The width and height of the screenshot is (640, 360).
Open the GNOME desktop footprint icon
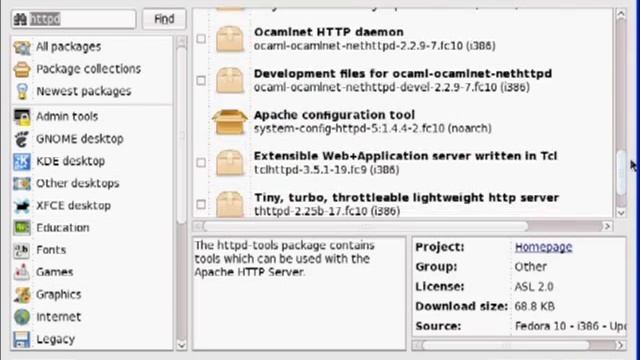click(x=22, y=139)
